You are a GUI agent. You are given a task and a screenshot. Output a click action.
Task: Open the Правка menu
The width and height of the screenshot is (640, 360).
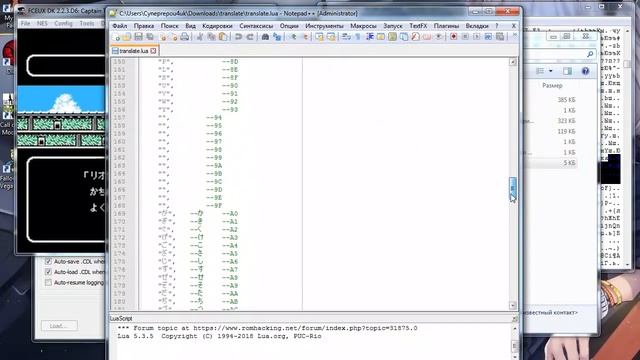144,26
